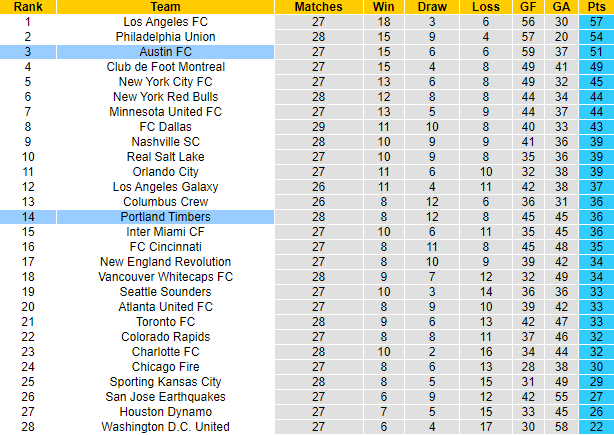Image resolution: width=614 pixels, height=435 pixels.
Task: Select the San Jose Earthquakes team name
Action: 166,397
